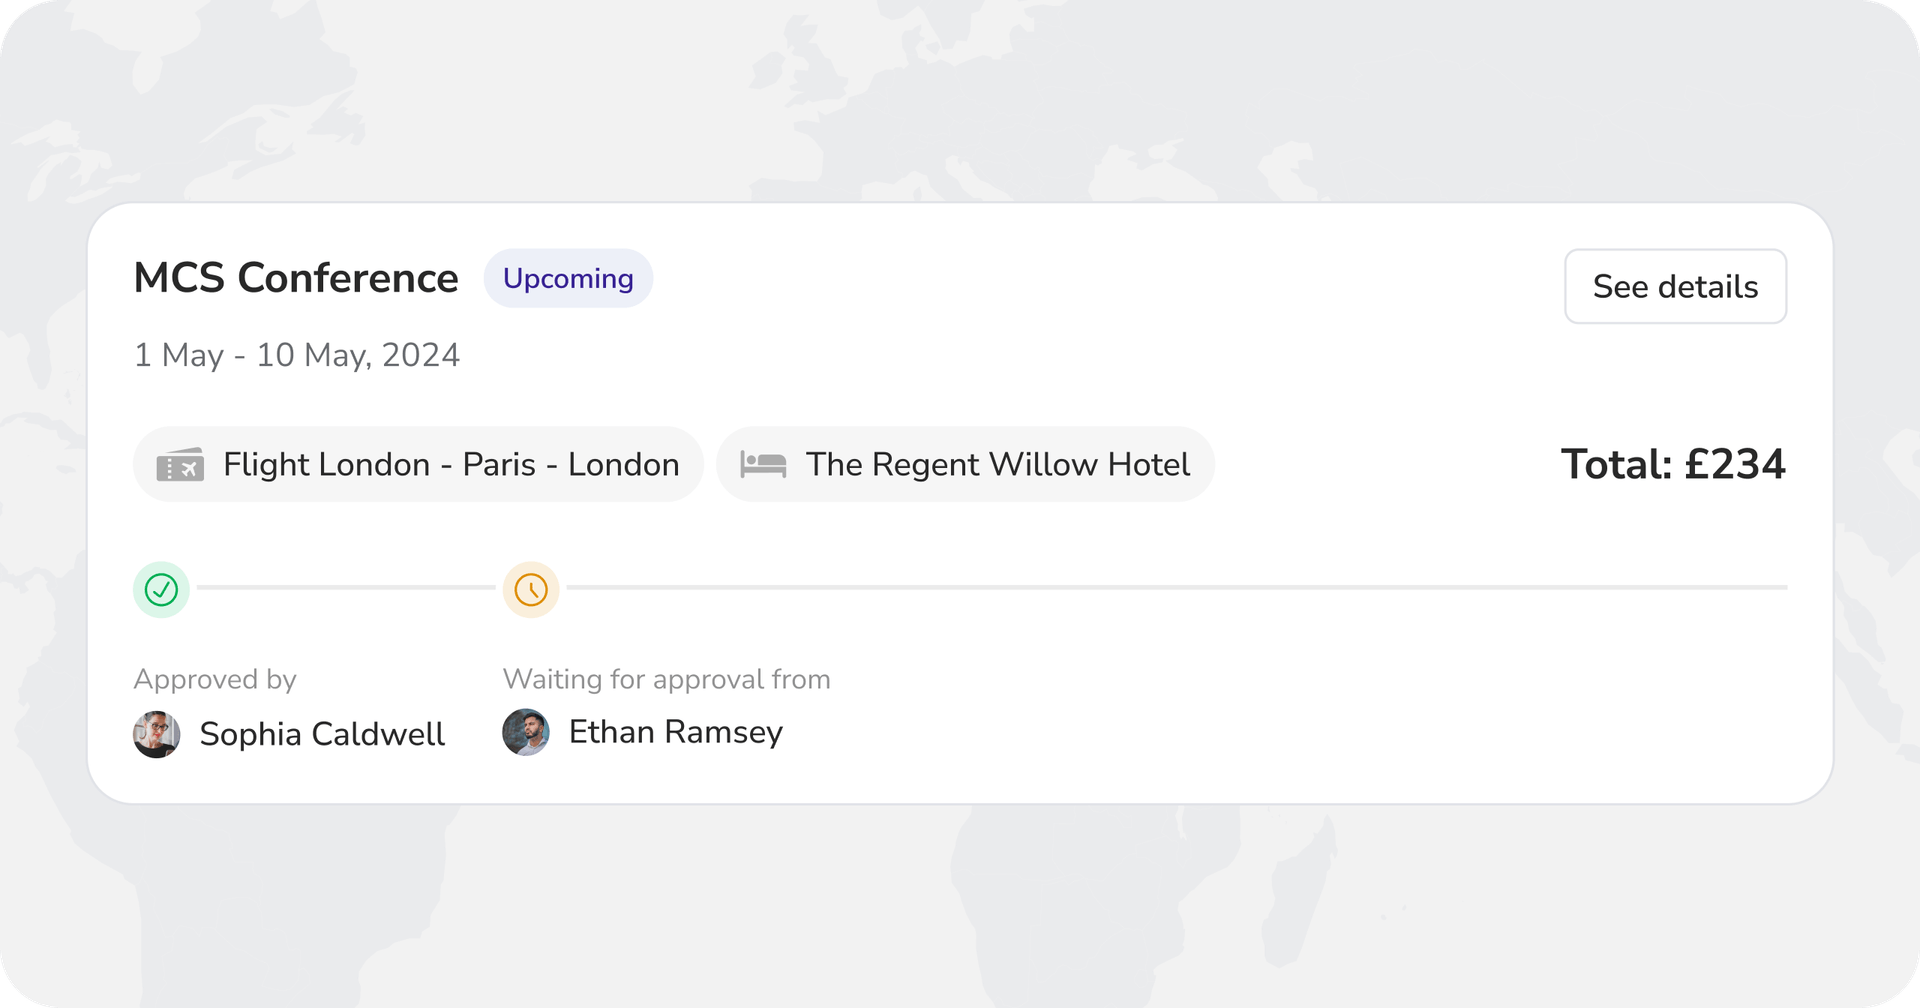Click the green approved checkmark icon
The image size is (1920, 1008).
click(161, 590)
